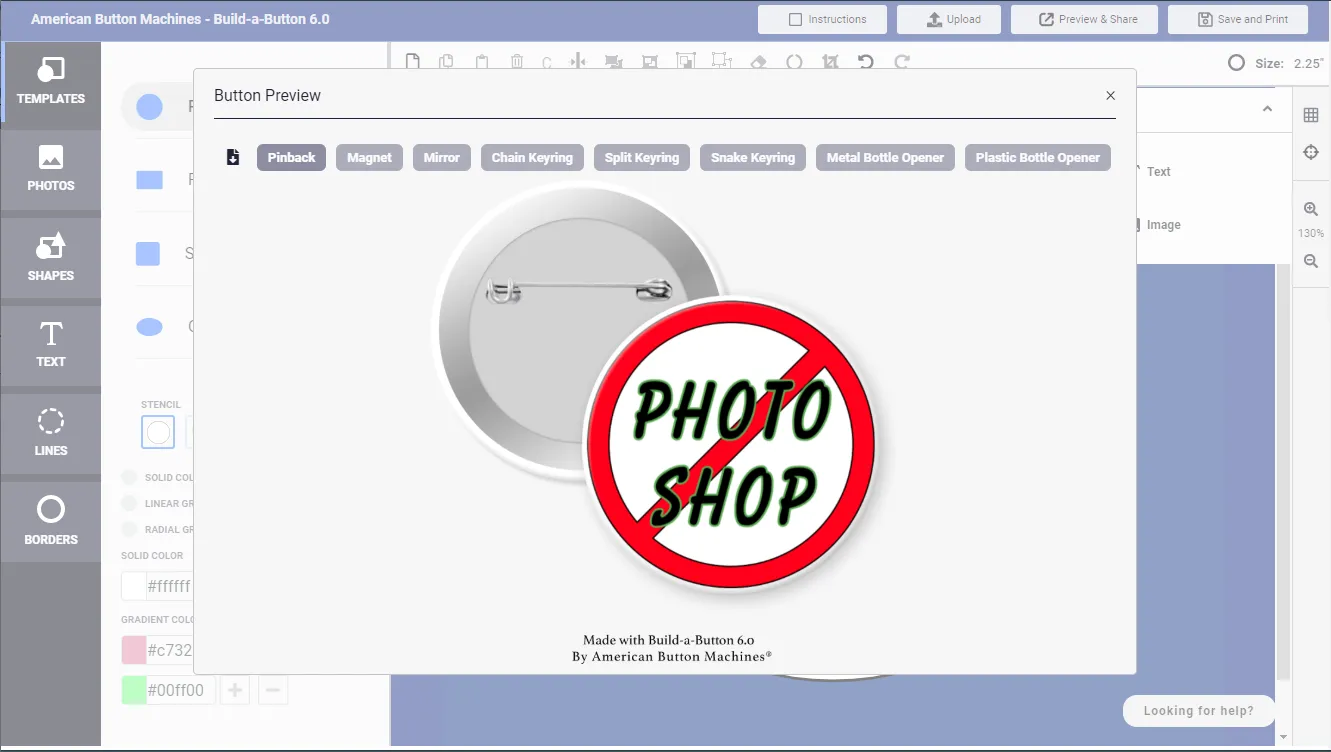Click the #ffffff hex color field
This screenshot has width=1331, height=752.
pyautogui.click(x=169, y=586)
